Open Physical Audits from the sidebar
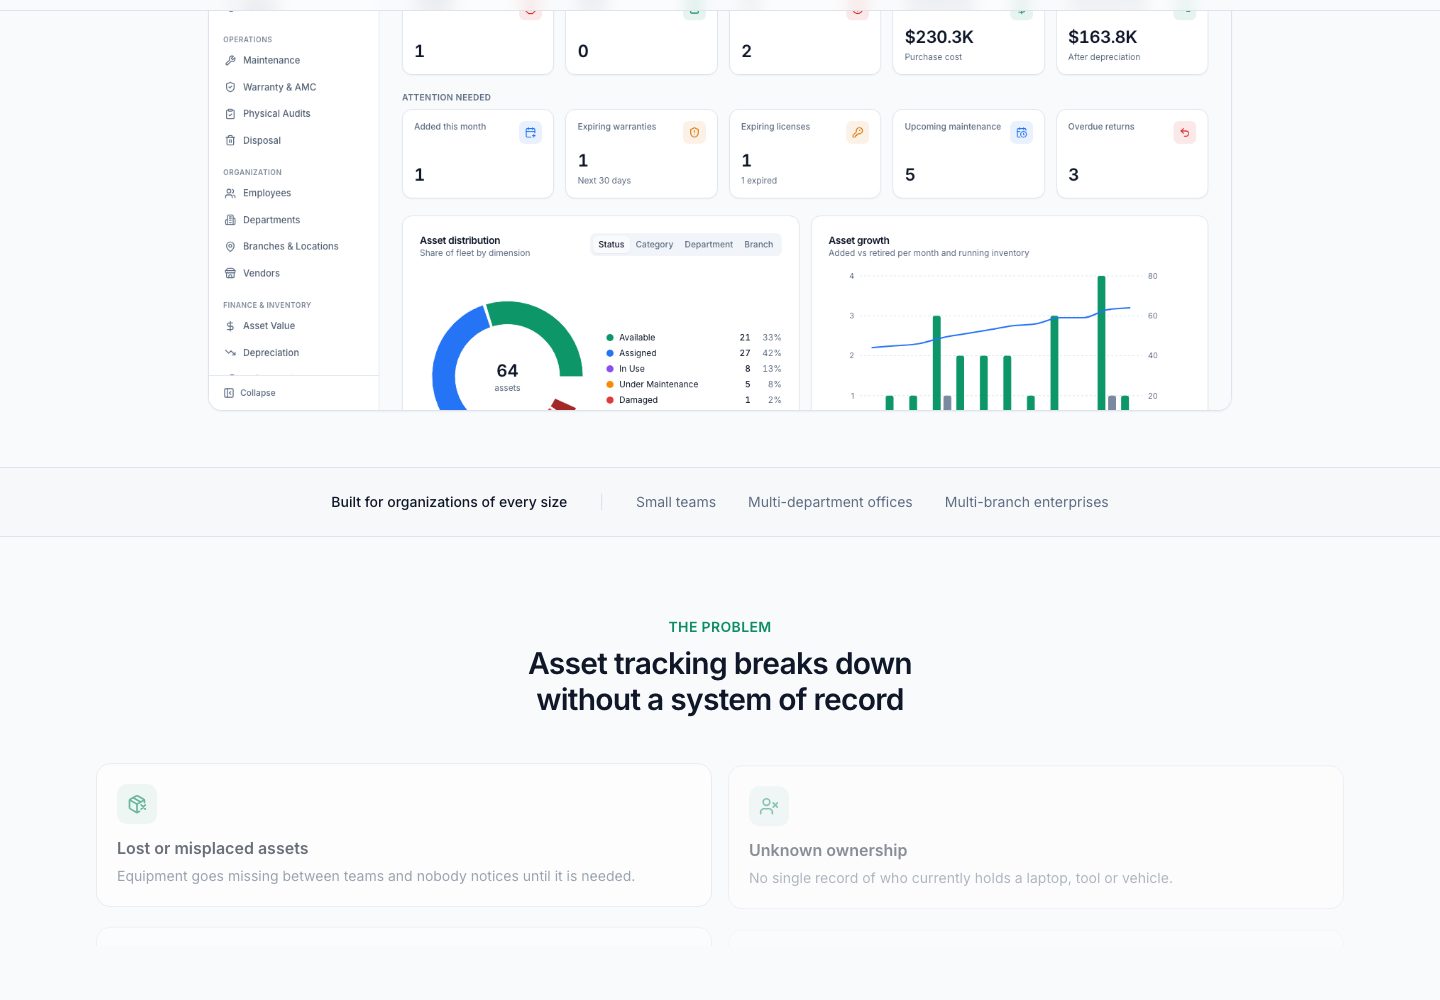Image resolution: width=1440 pixels, height=1000 pixels. point(277,114)
